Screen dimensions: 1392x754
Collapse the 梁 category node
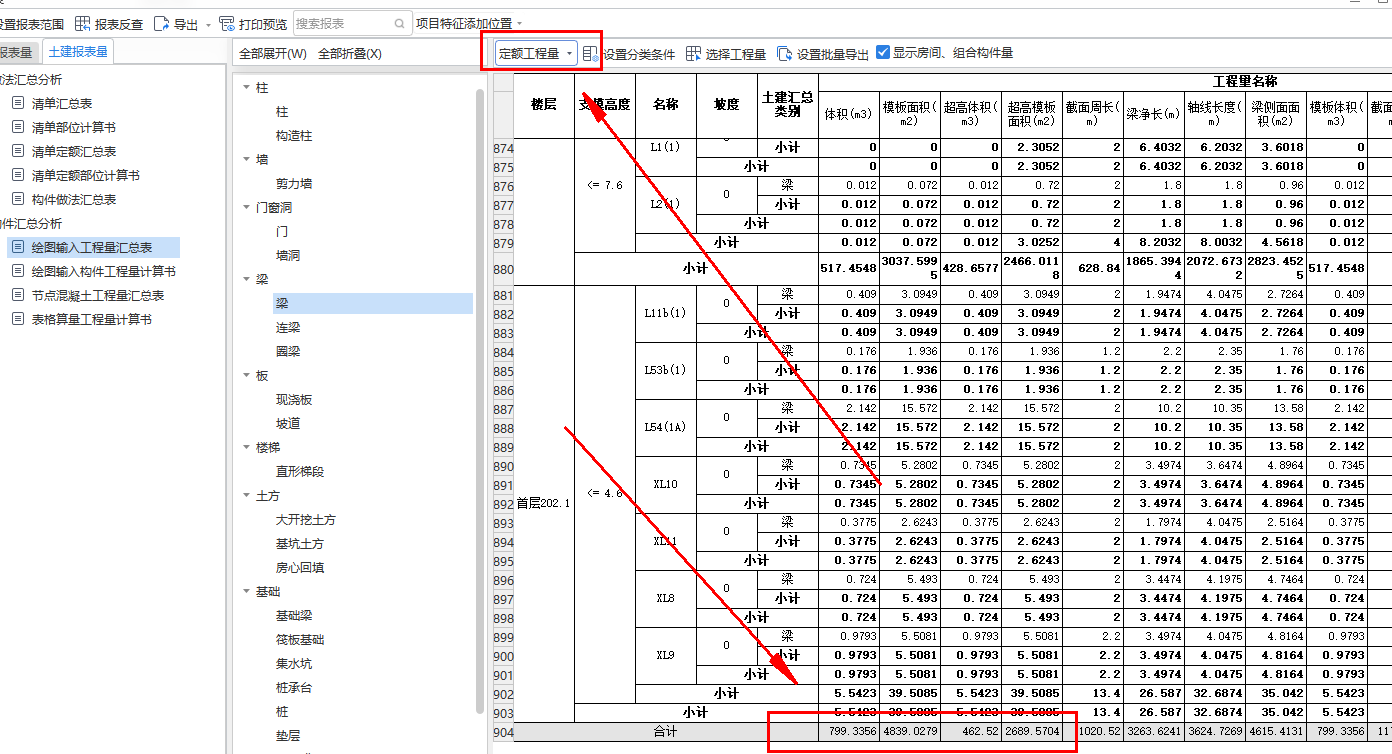click(246, 279)
